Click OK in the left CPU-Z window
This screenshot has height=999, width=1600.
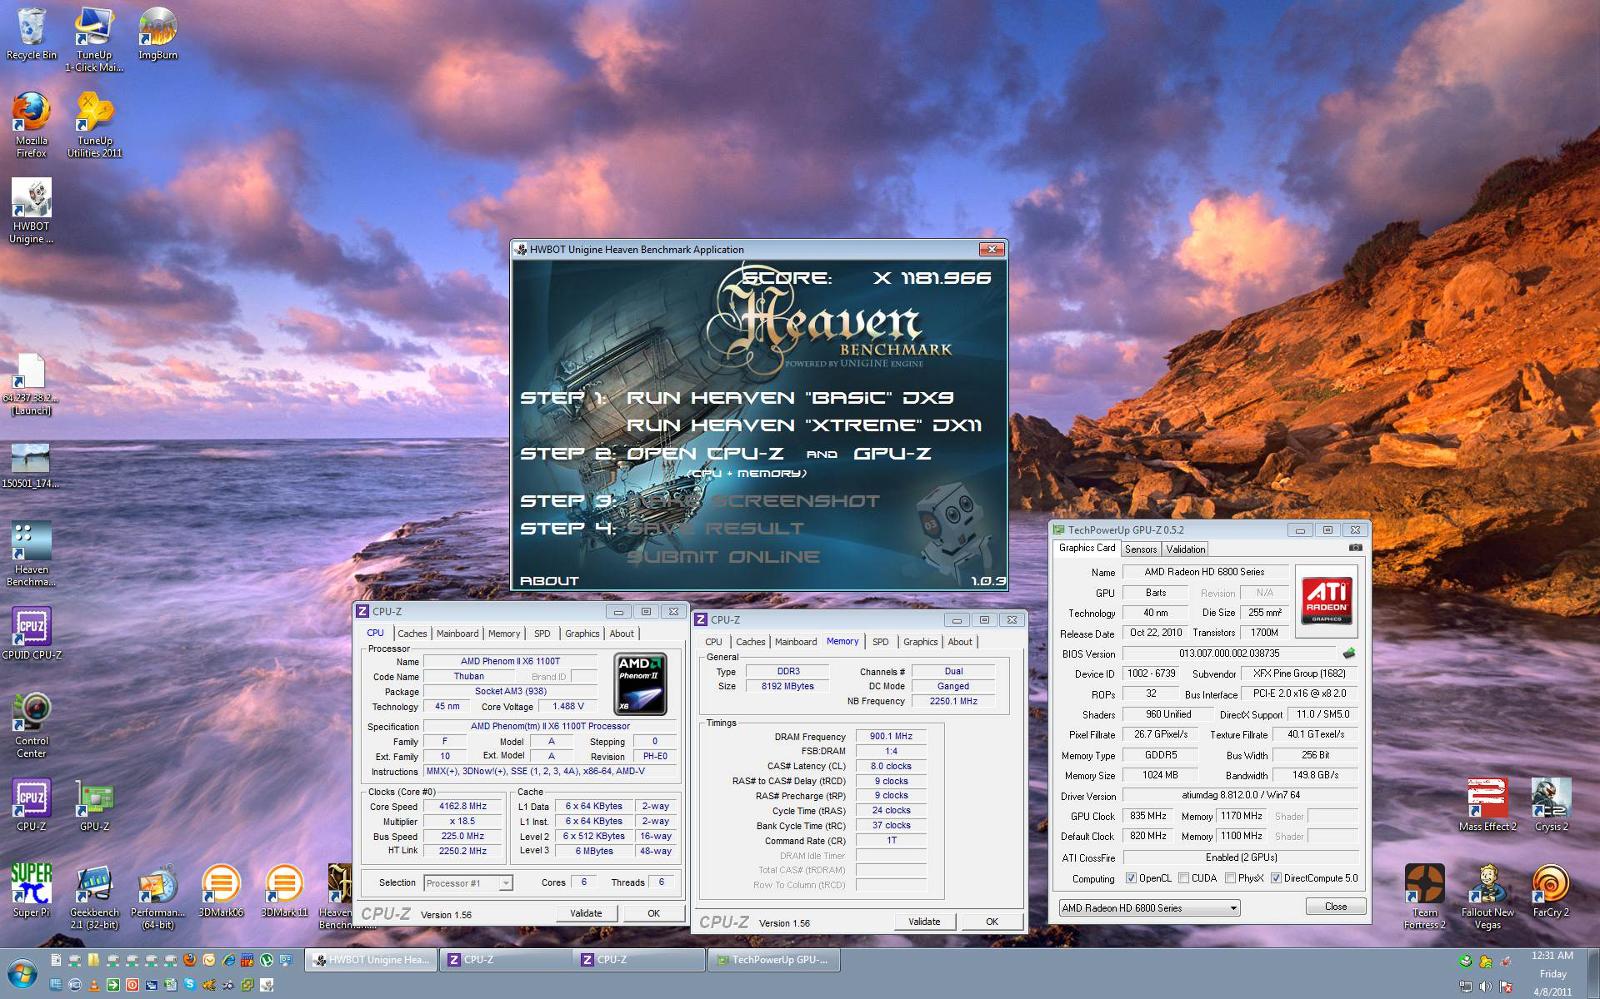[x=653, y=913]
